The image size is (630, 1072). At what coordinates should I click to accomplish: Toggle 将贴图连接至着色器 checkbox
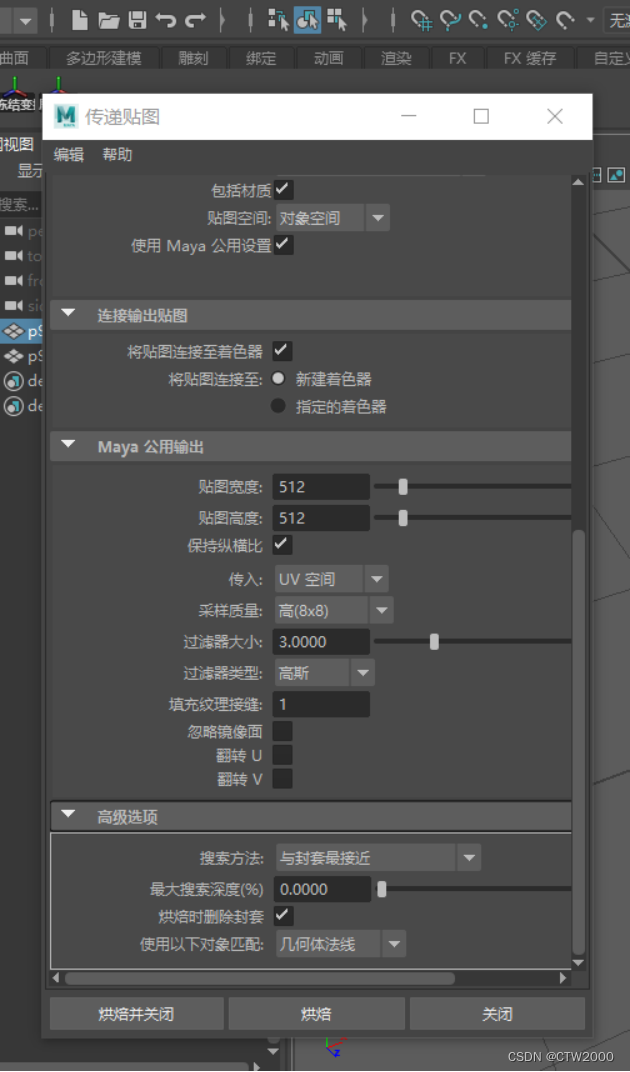pyautogui.click(x=282, y=351)
